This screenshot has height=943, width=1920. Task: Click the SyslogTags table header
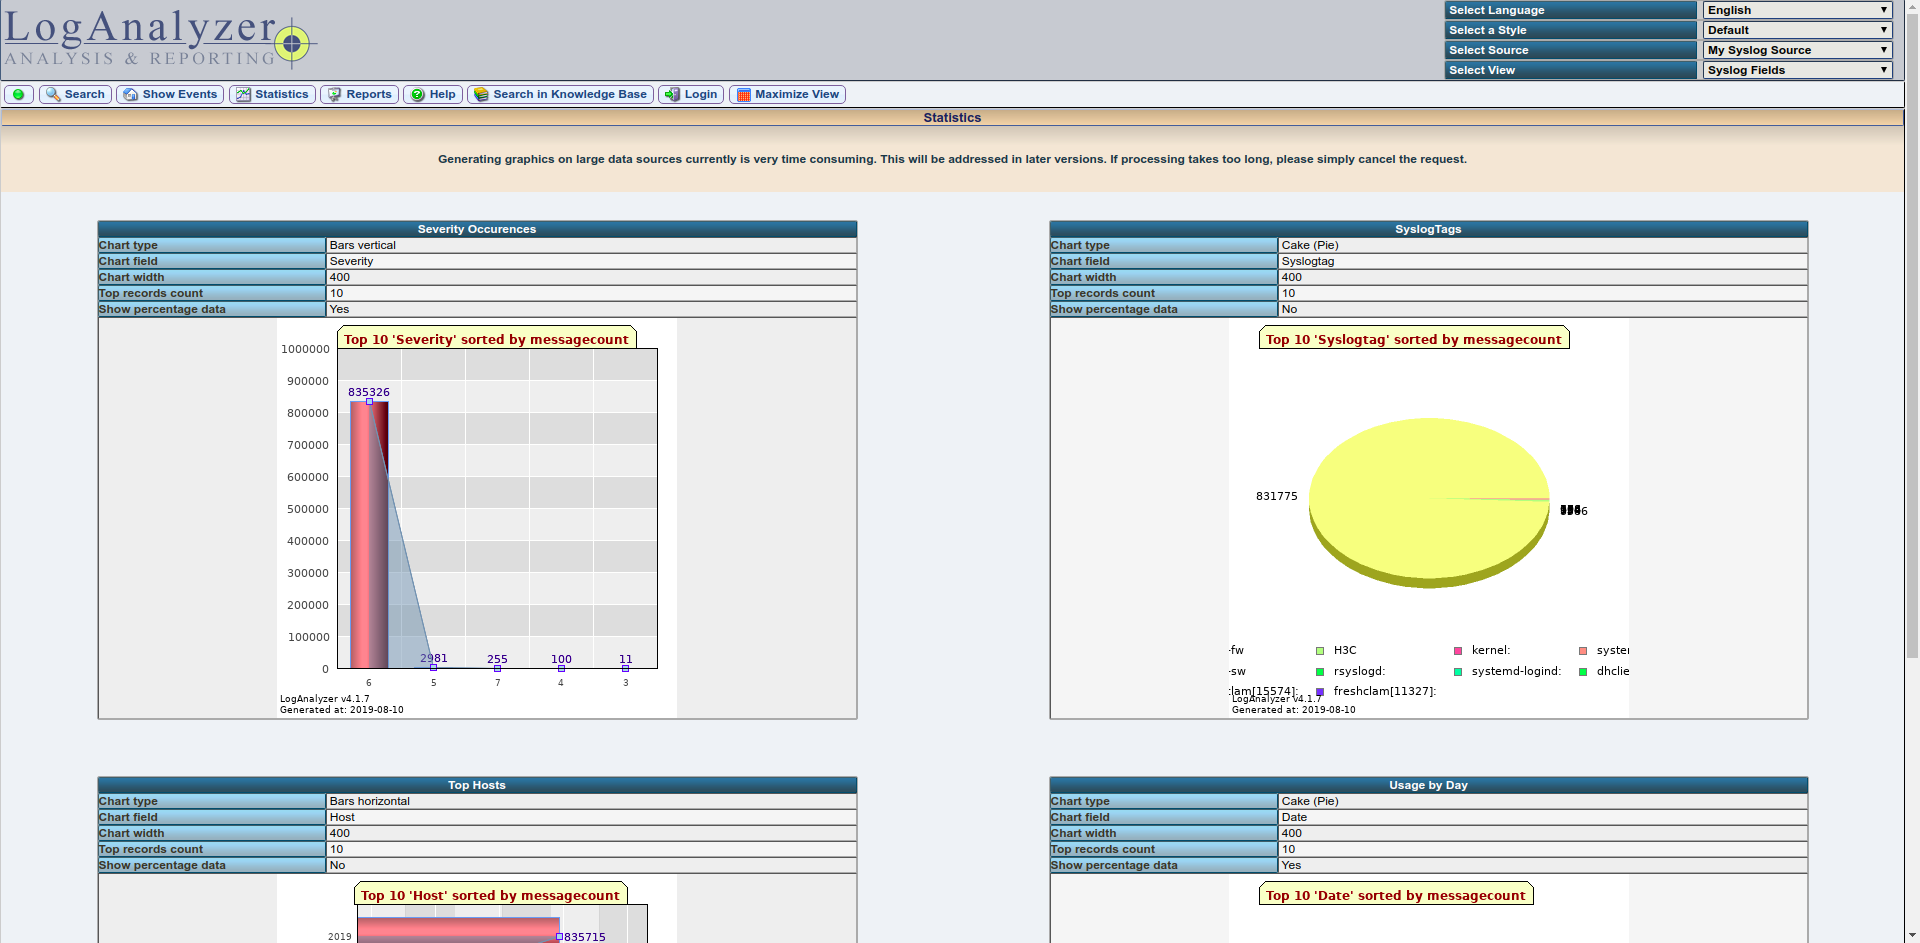click(x=1429, y=229)
